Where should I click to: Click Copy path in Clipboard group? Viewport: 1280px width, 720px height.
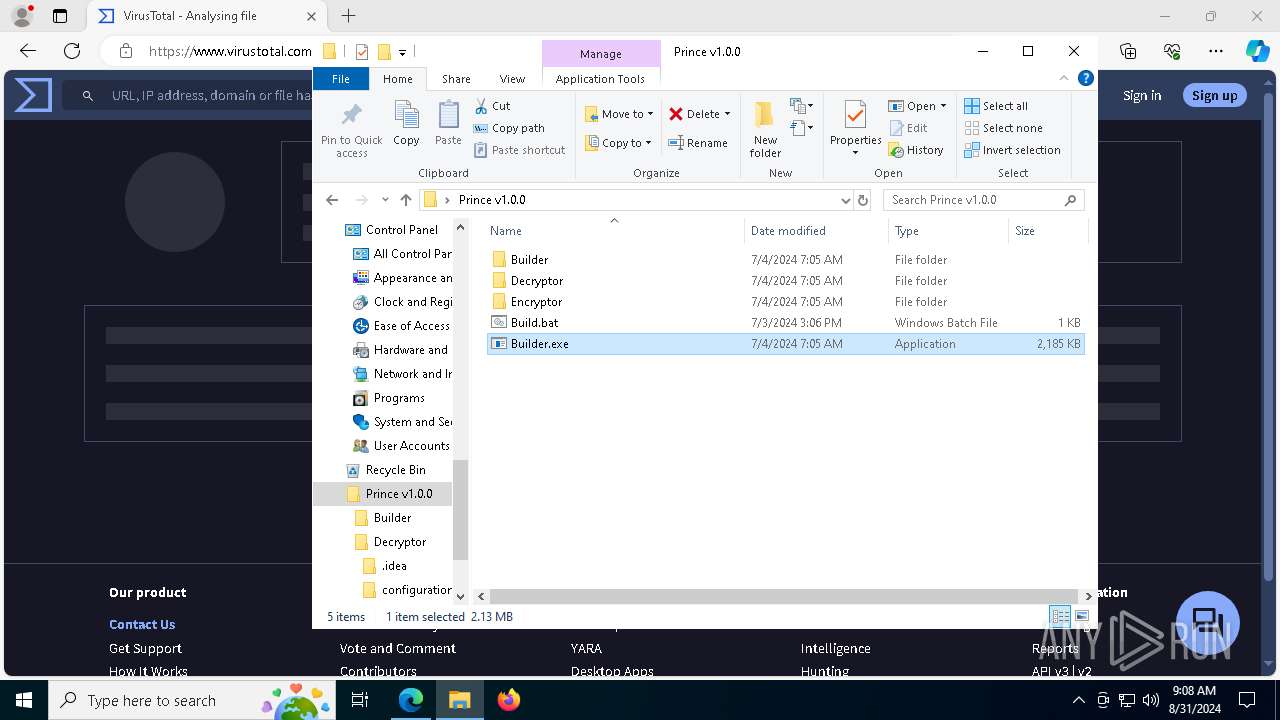[x=509, y=128]
